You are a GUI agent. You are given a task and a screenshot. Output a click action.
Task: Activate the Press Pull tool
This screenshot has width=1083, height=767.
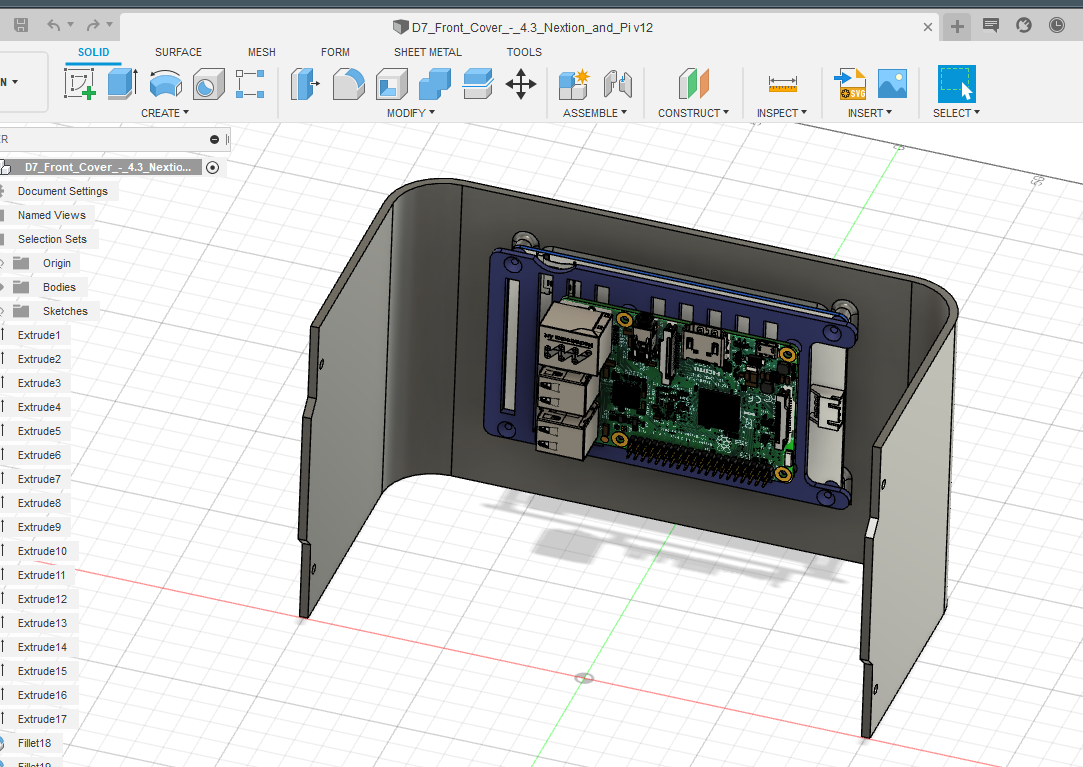coord(305,84)
